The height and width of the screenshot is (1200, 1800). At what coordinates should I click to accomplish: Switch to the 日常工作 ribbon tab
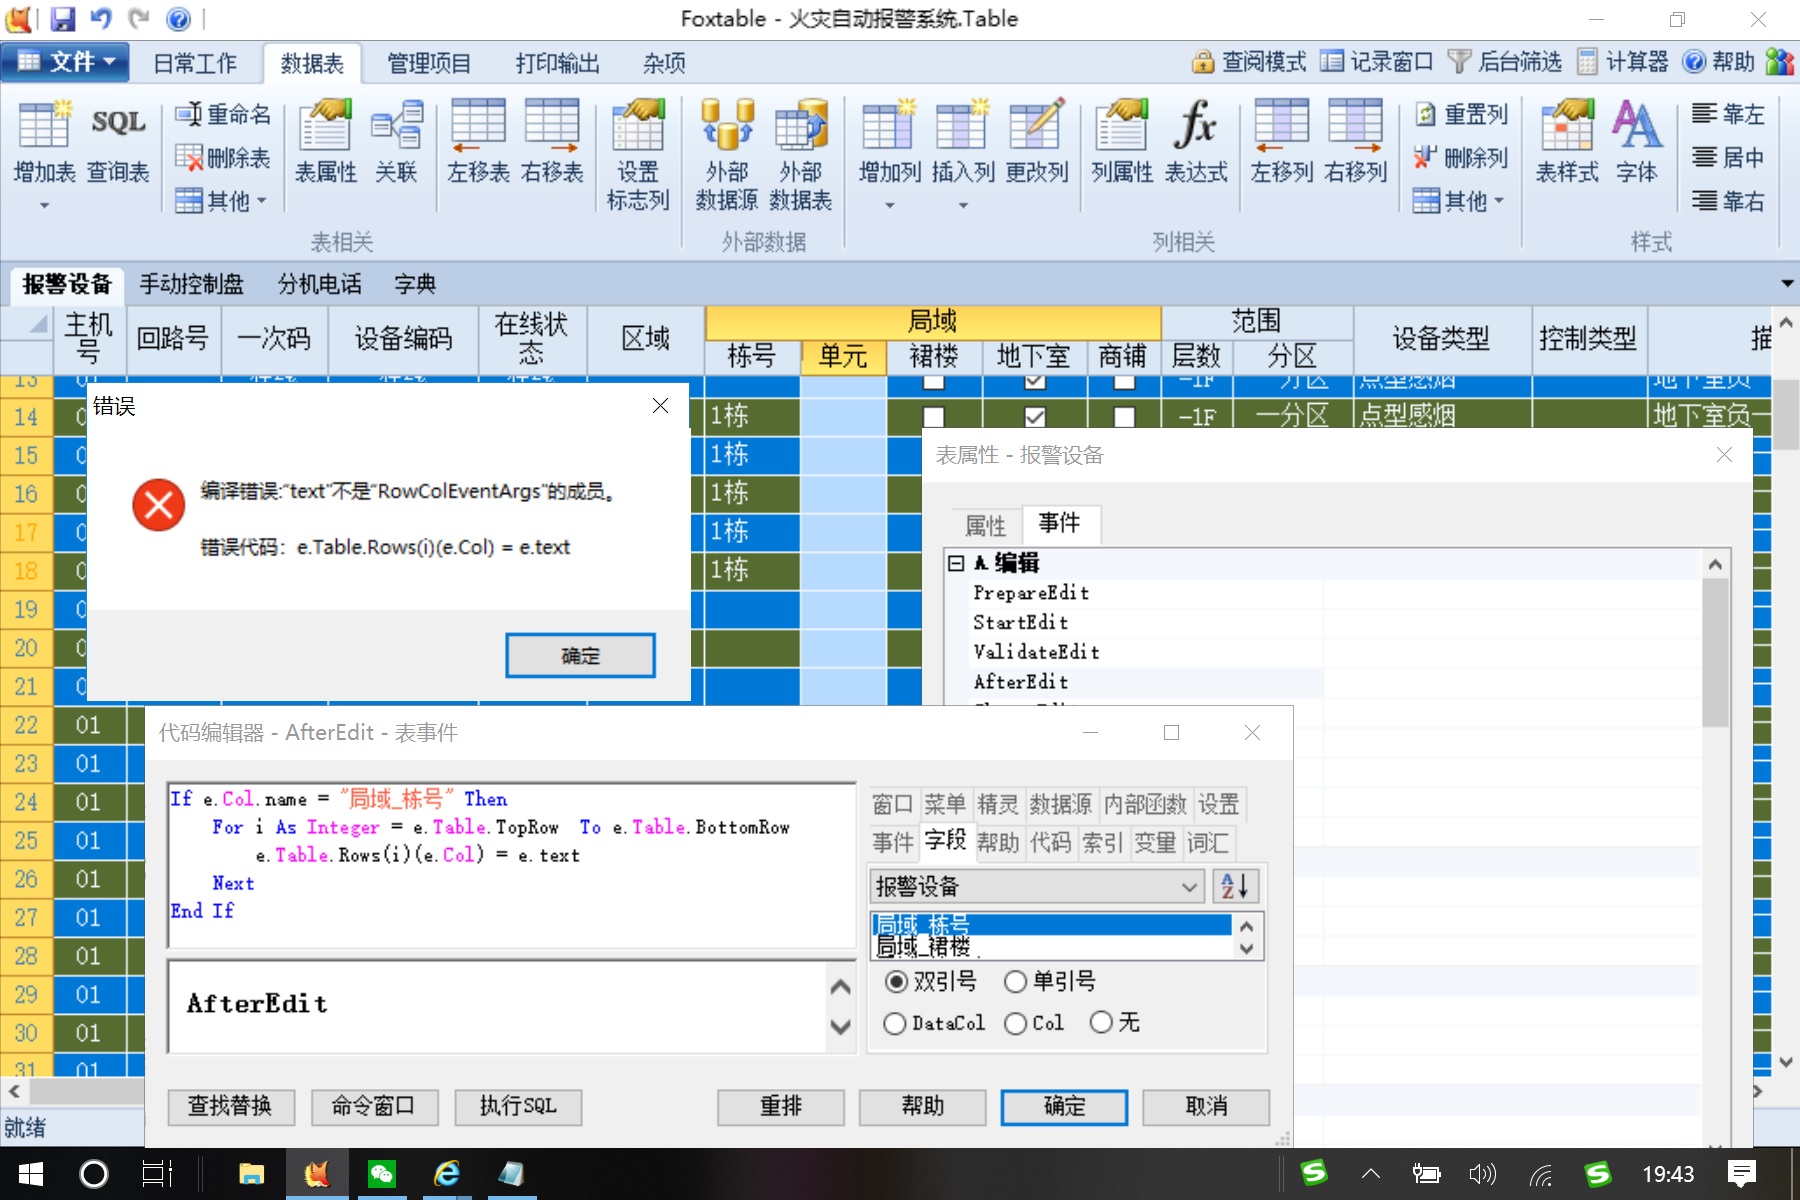[x=195, y=63]
